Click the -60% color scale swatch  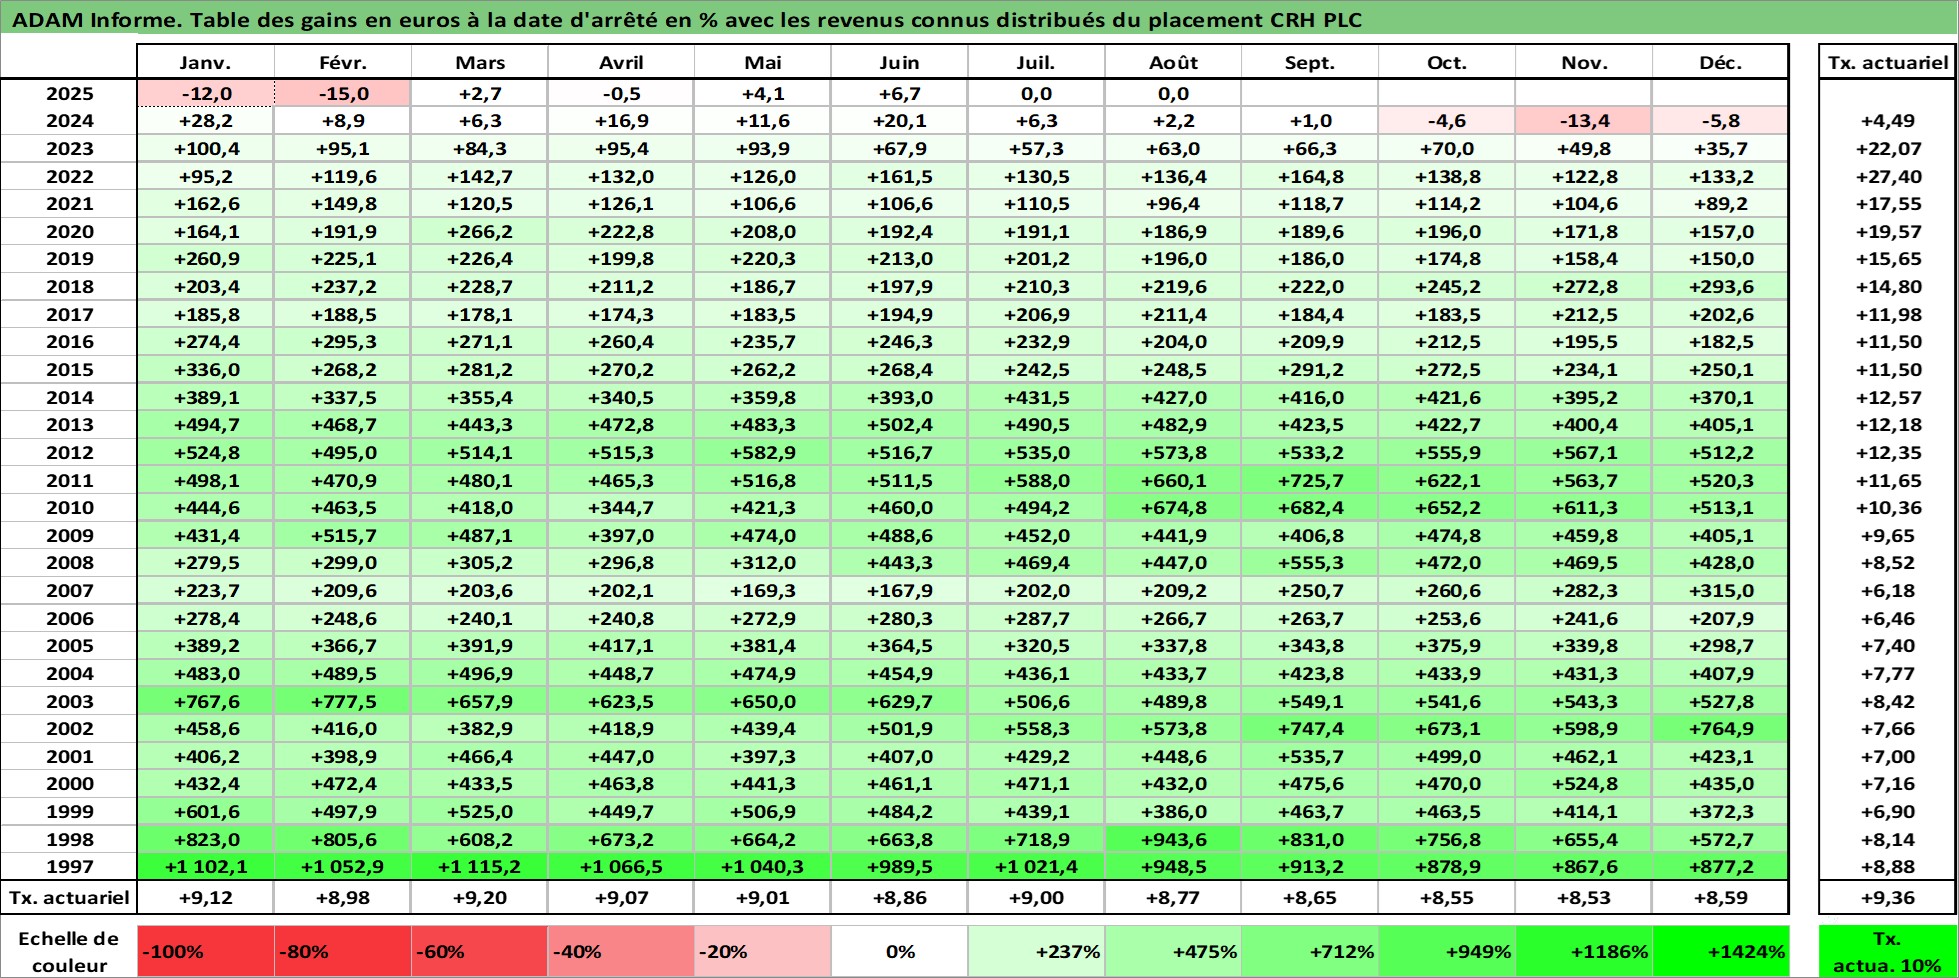click(x=479, y=951)
